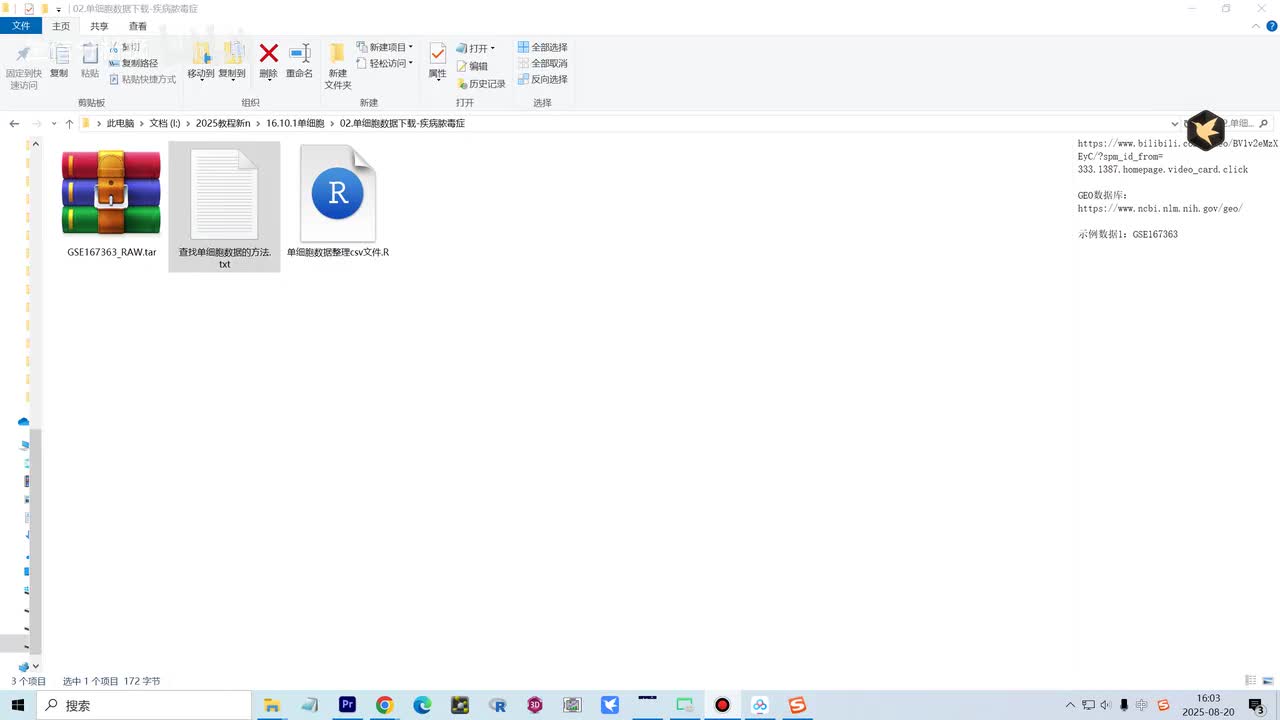Create a folder with 新建文件夹 icon
The image size is (1280, 720).
tap(338, 53)
